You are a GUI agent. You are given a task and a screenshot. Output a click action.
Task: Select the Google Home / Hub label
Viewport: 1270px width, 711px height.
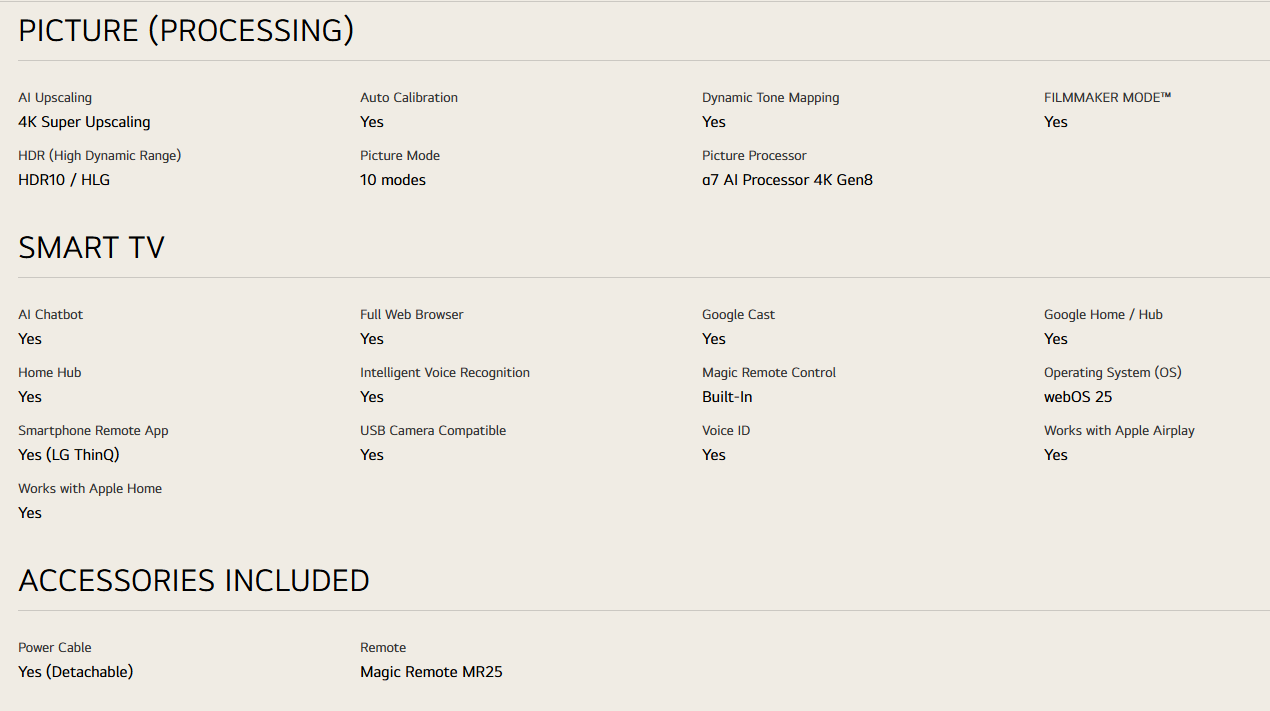tap(1103, 315)
